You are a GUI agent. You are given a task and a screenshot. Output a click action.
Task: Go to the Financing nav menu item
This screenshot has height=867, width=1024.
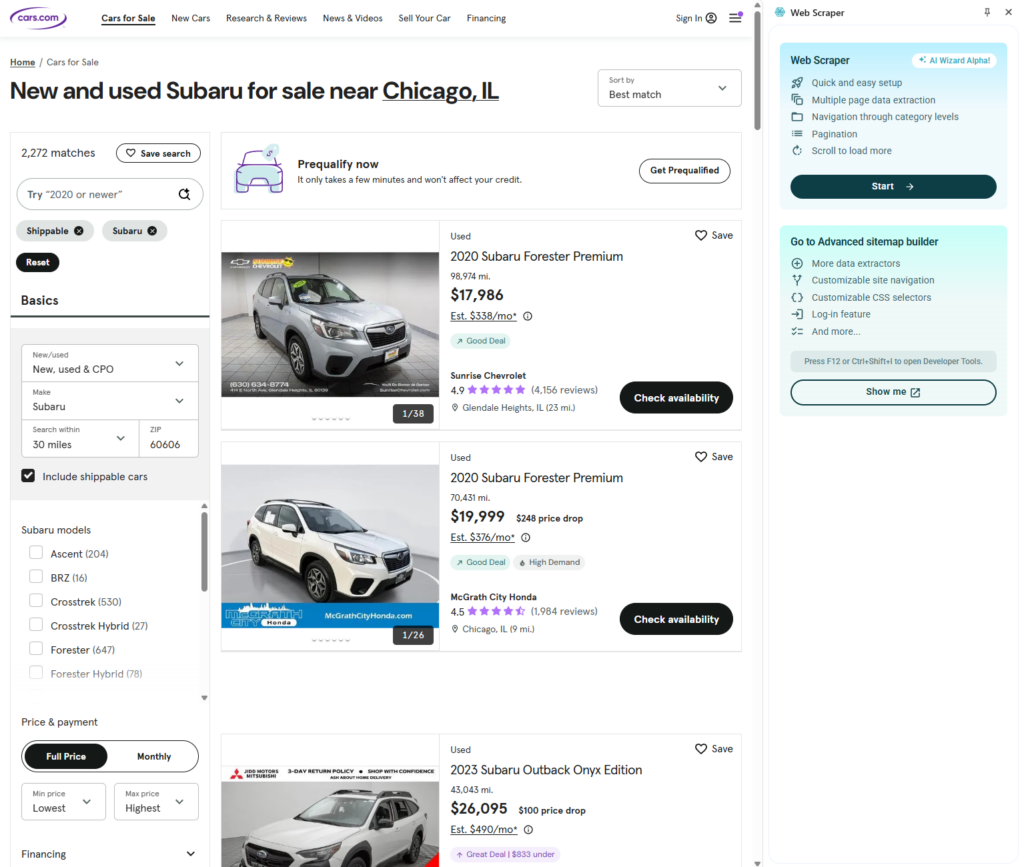click(x=486, y=18)
